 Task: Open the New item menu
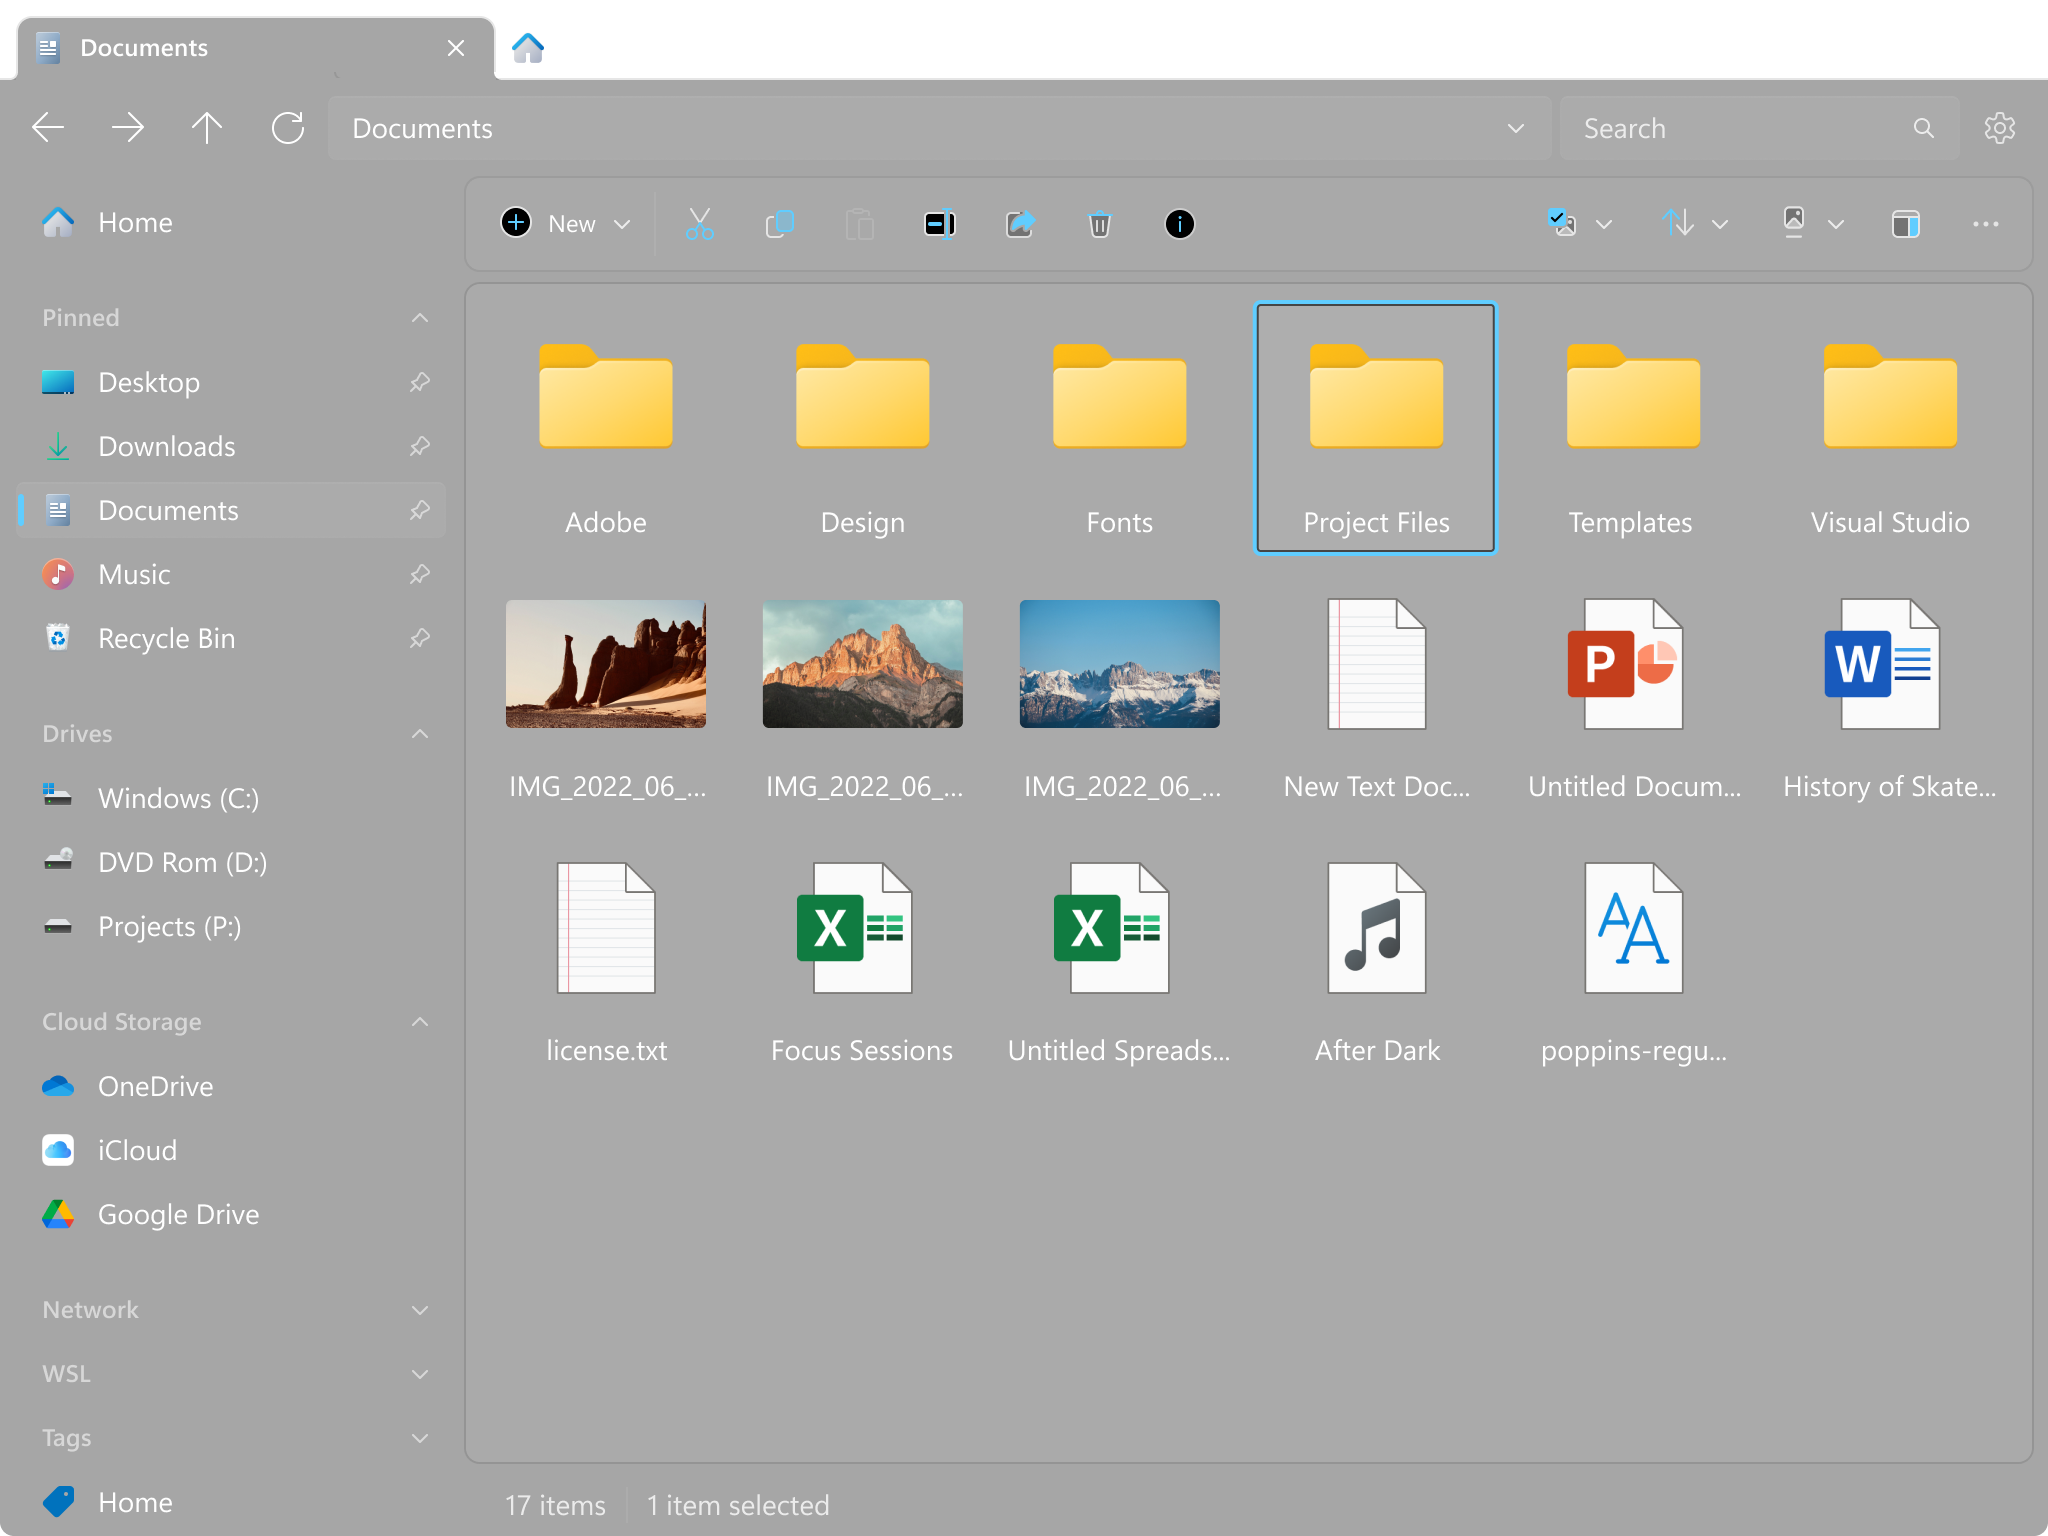565,224
